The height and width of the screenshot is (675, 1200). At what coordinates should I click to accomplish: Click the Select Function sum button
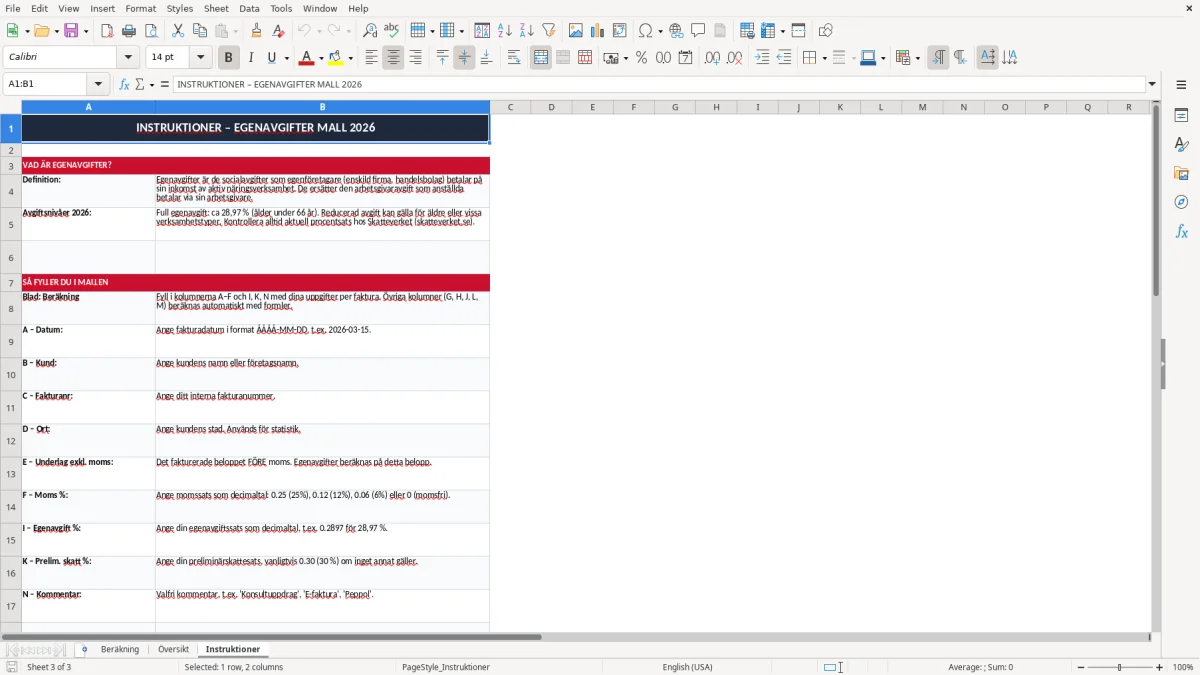tap(142, 84)
